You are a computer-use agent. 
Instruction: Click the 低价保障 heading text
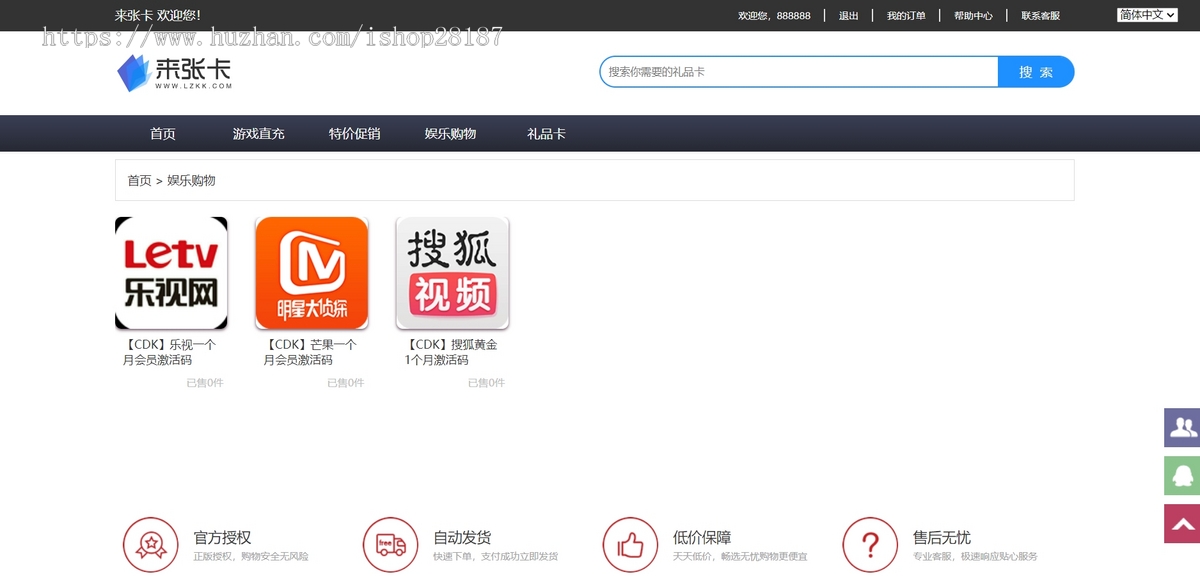(x=702, y=538)
